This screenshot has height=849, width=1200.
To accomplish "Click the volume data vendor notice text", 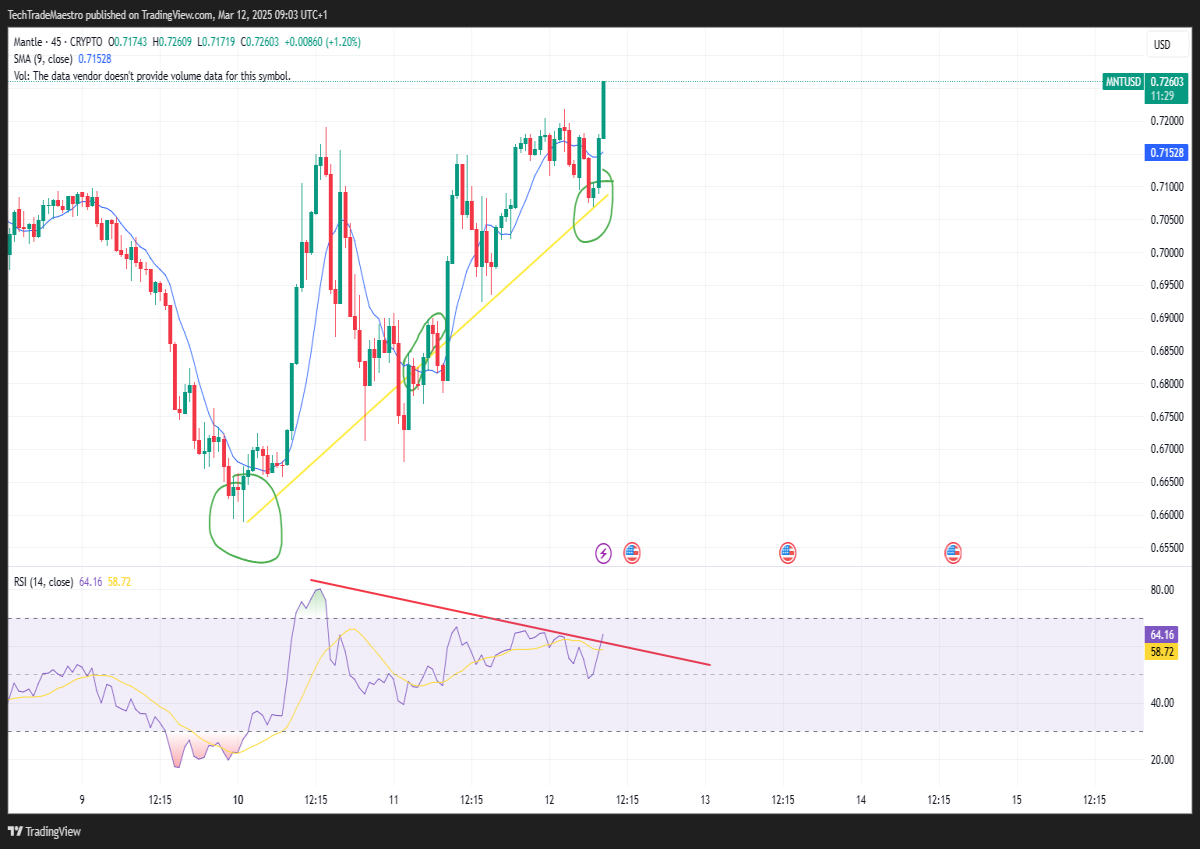I will [x=151, y=76].
